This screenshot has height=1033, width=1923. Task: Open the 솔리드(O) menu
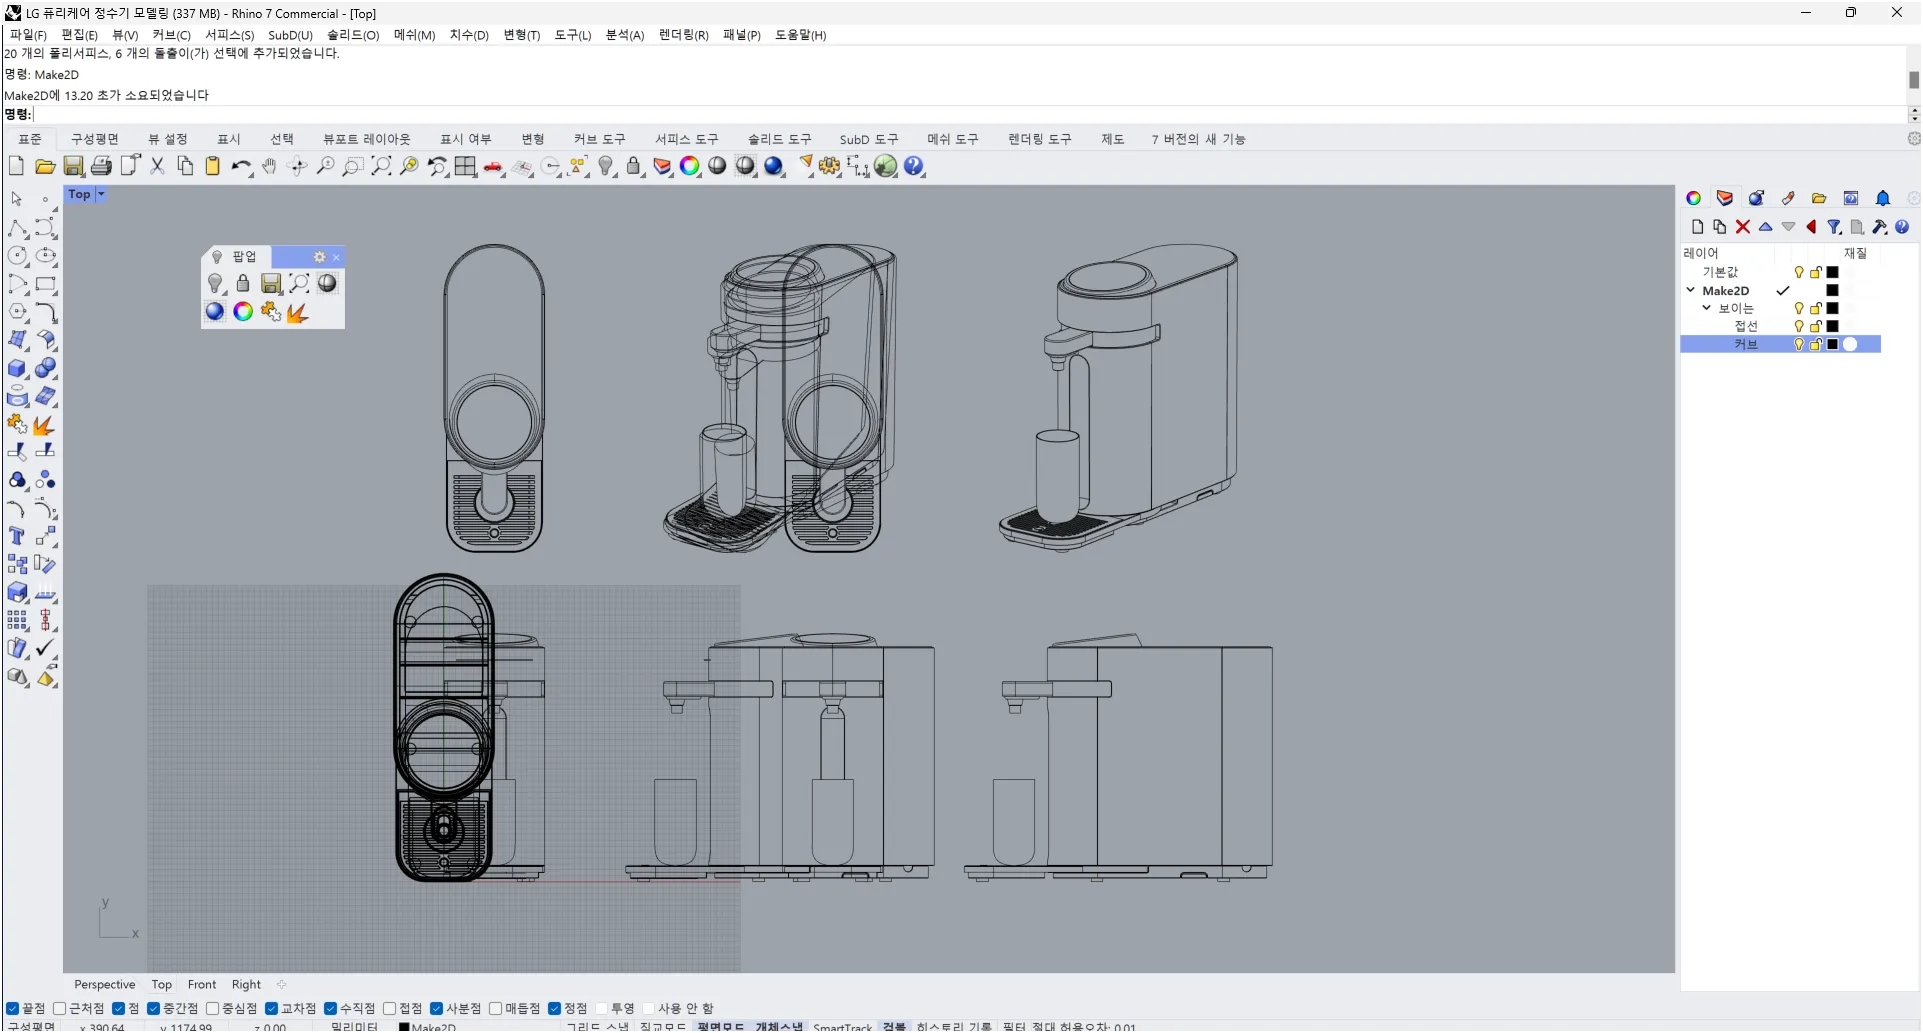(x=353, y=35)
